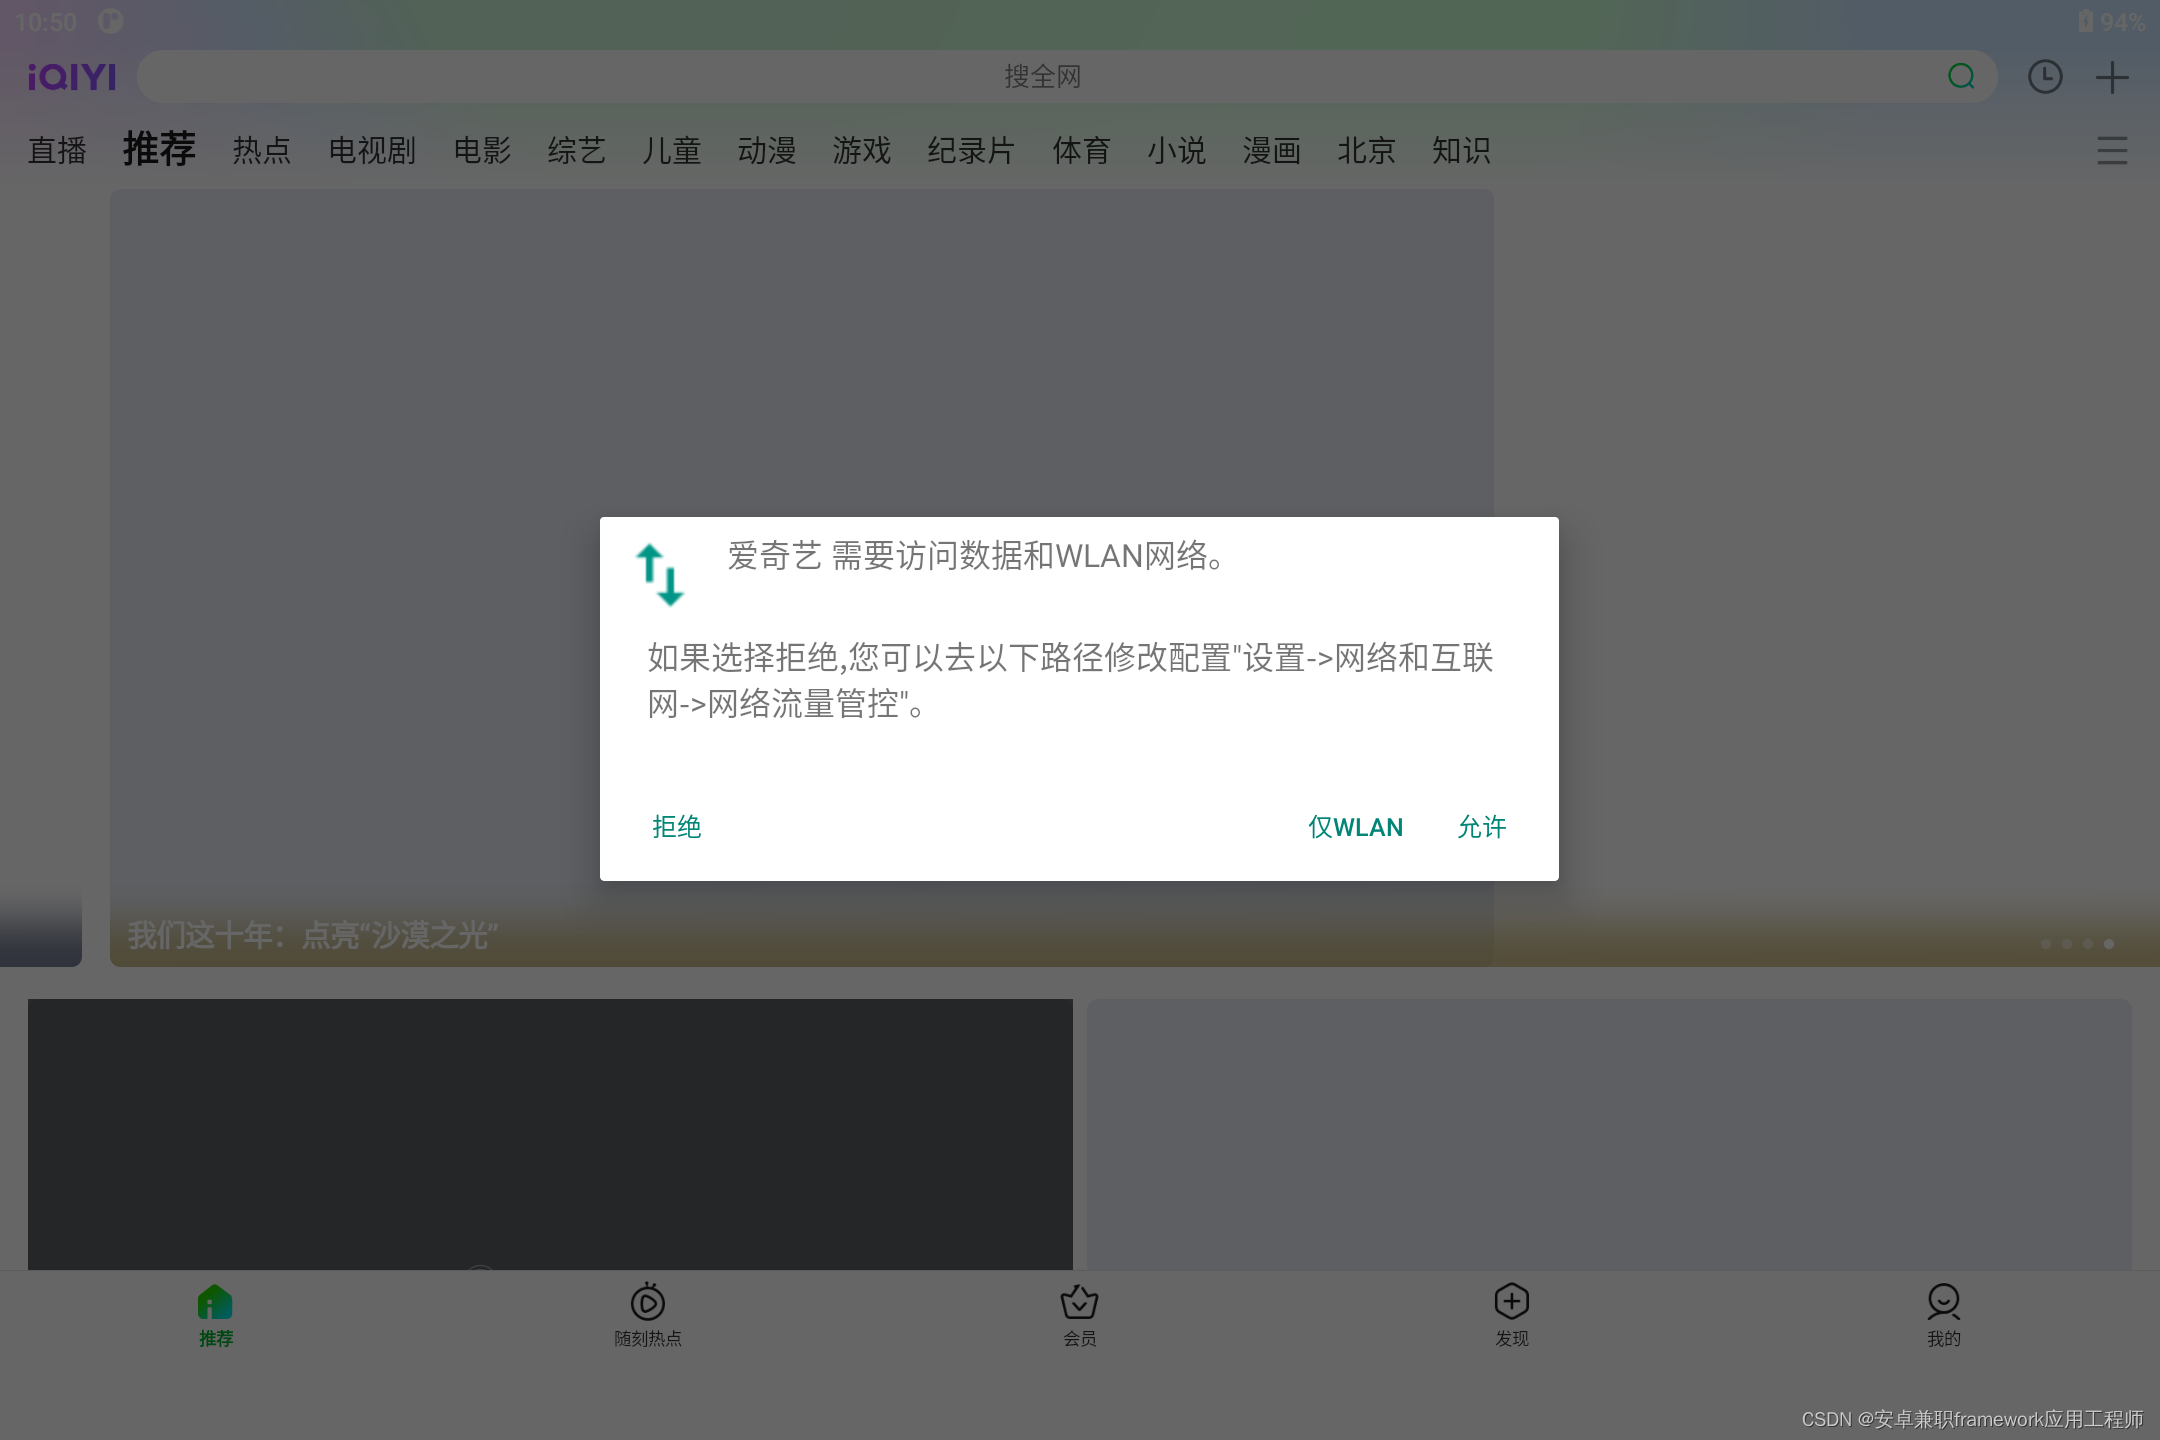The image size is (2160, 1440).
Task: Tap the 拒绝 button in dialog
Action: [677, 827]
